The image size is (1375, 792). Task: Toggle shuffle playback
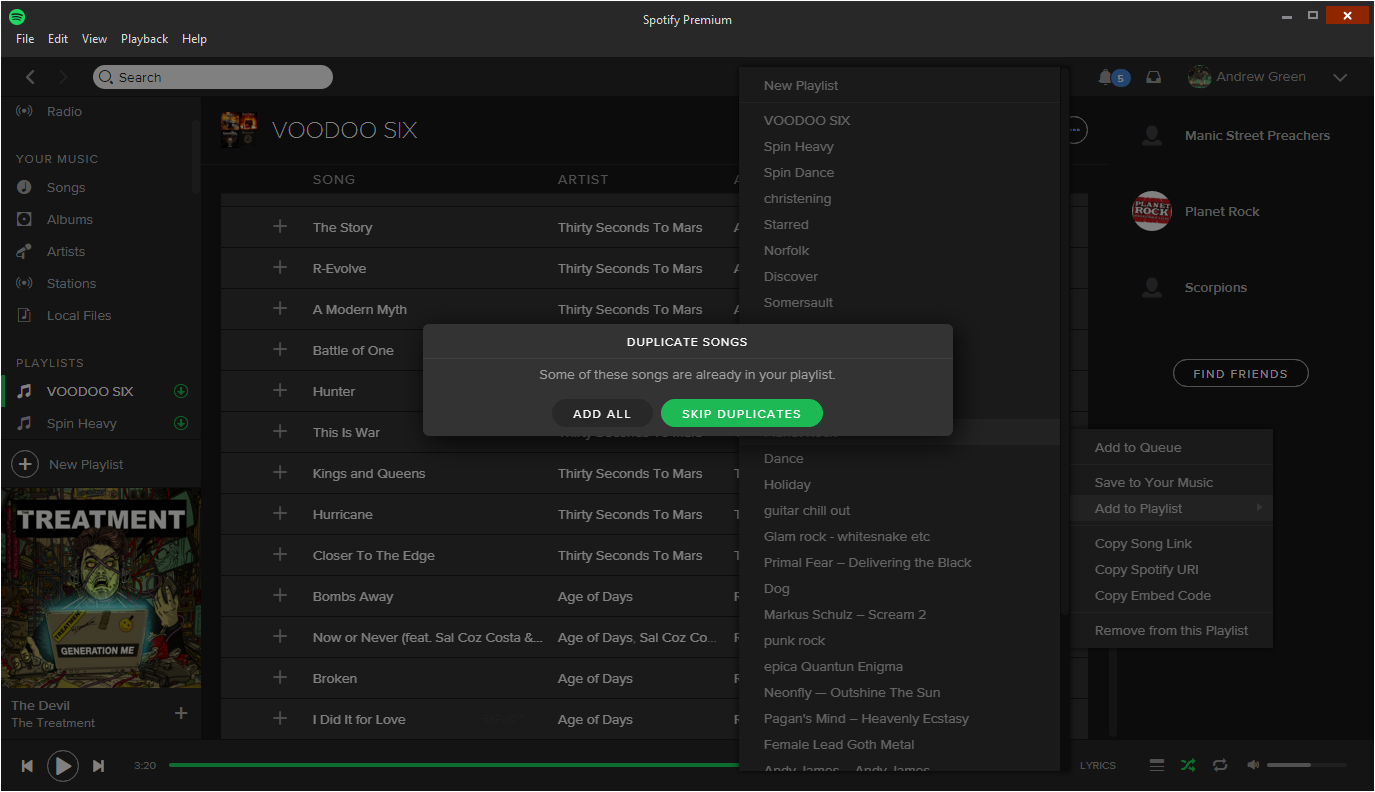tap(1187, 765)
